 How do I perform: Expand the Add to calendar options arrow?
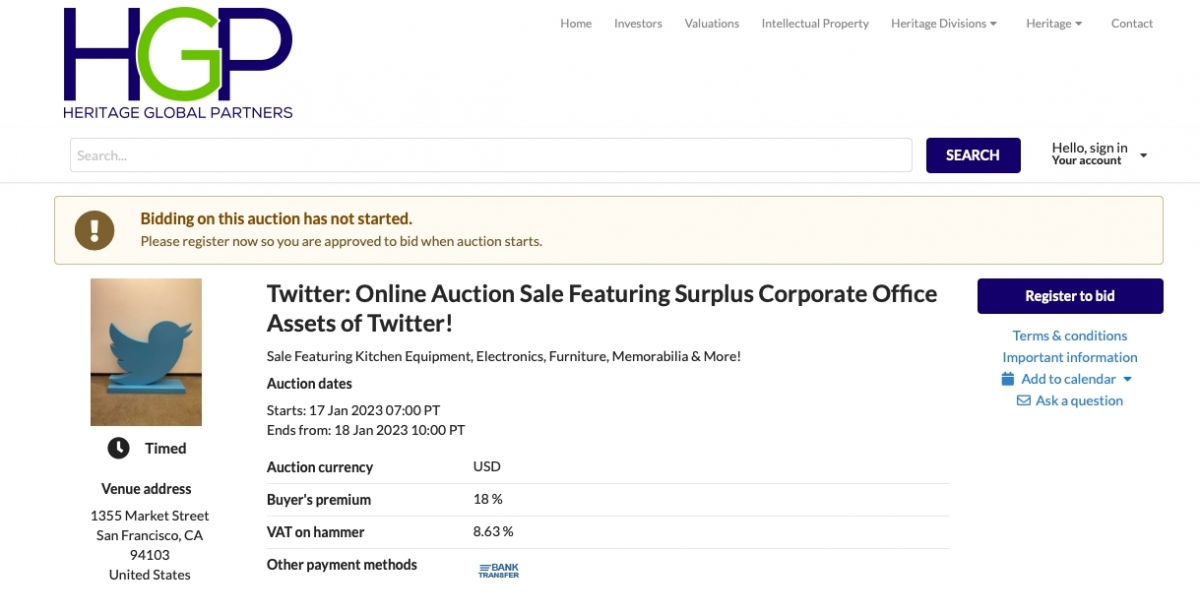[x=1127, y=379]
